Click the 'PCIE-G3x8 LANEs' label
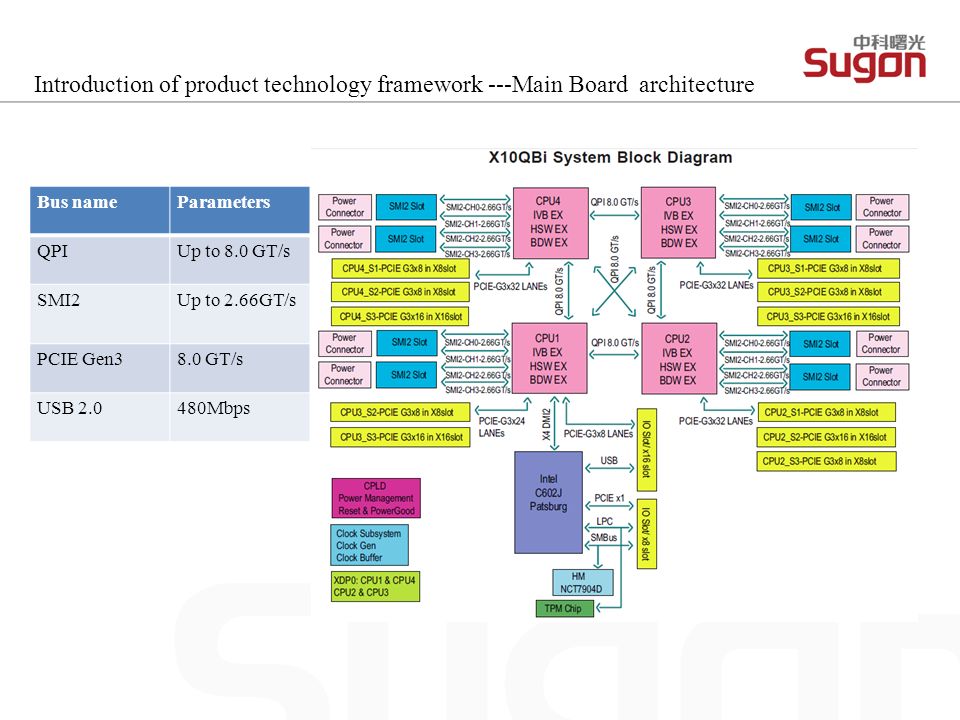This screenshot has width=960, height=720. point(598,433)
